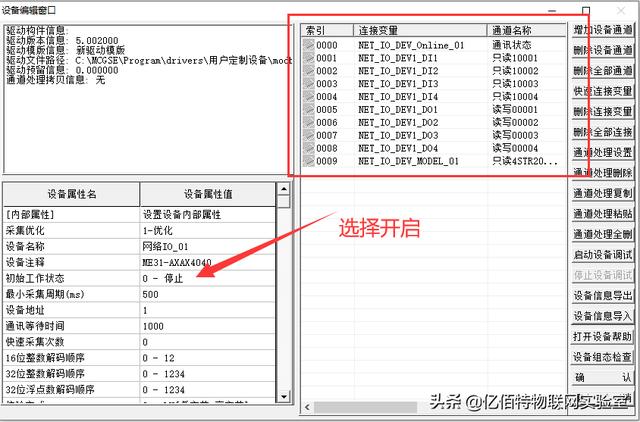Click property name 初始工作状态

coord(35,278)
